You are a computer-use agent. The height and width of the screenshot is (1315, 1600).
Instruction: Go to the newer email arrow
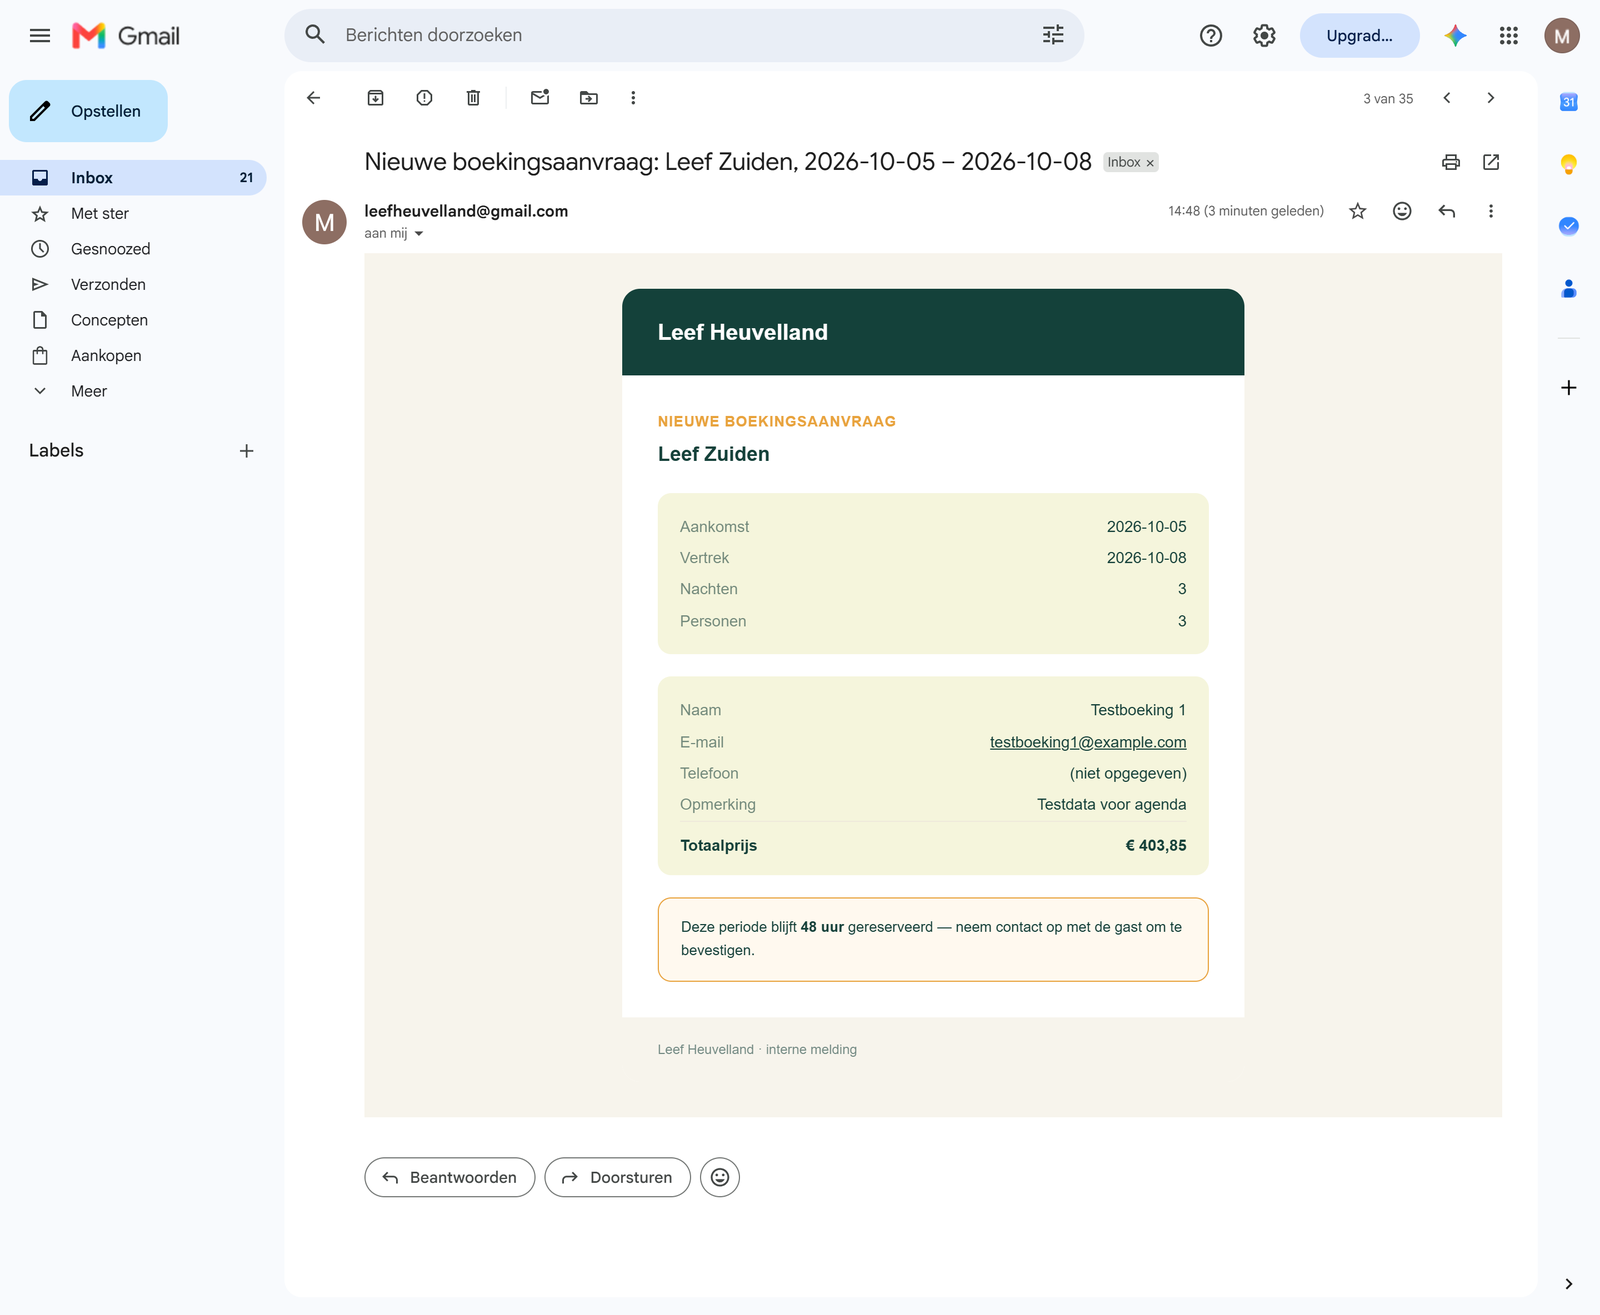pyautogui.click(x=1447, y=98)
